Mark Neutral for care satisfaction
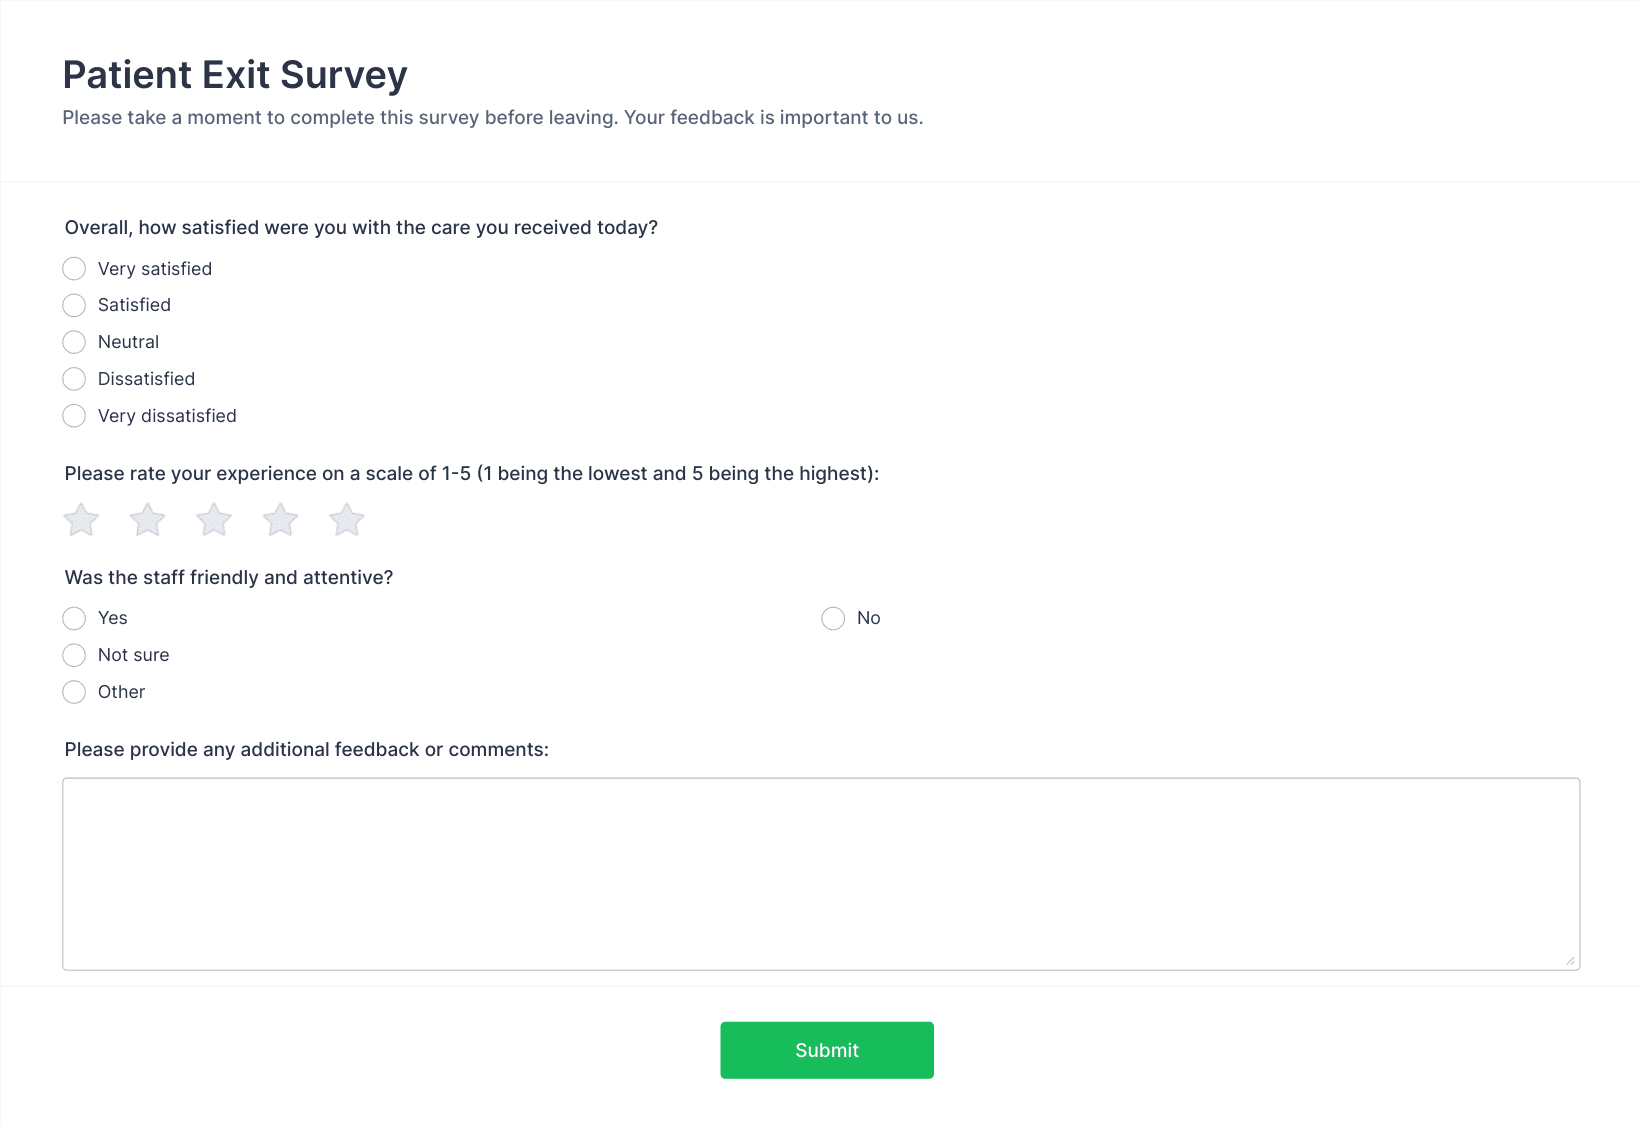The image size is (1642, 1126). 74,342
